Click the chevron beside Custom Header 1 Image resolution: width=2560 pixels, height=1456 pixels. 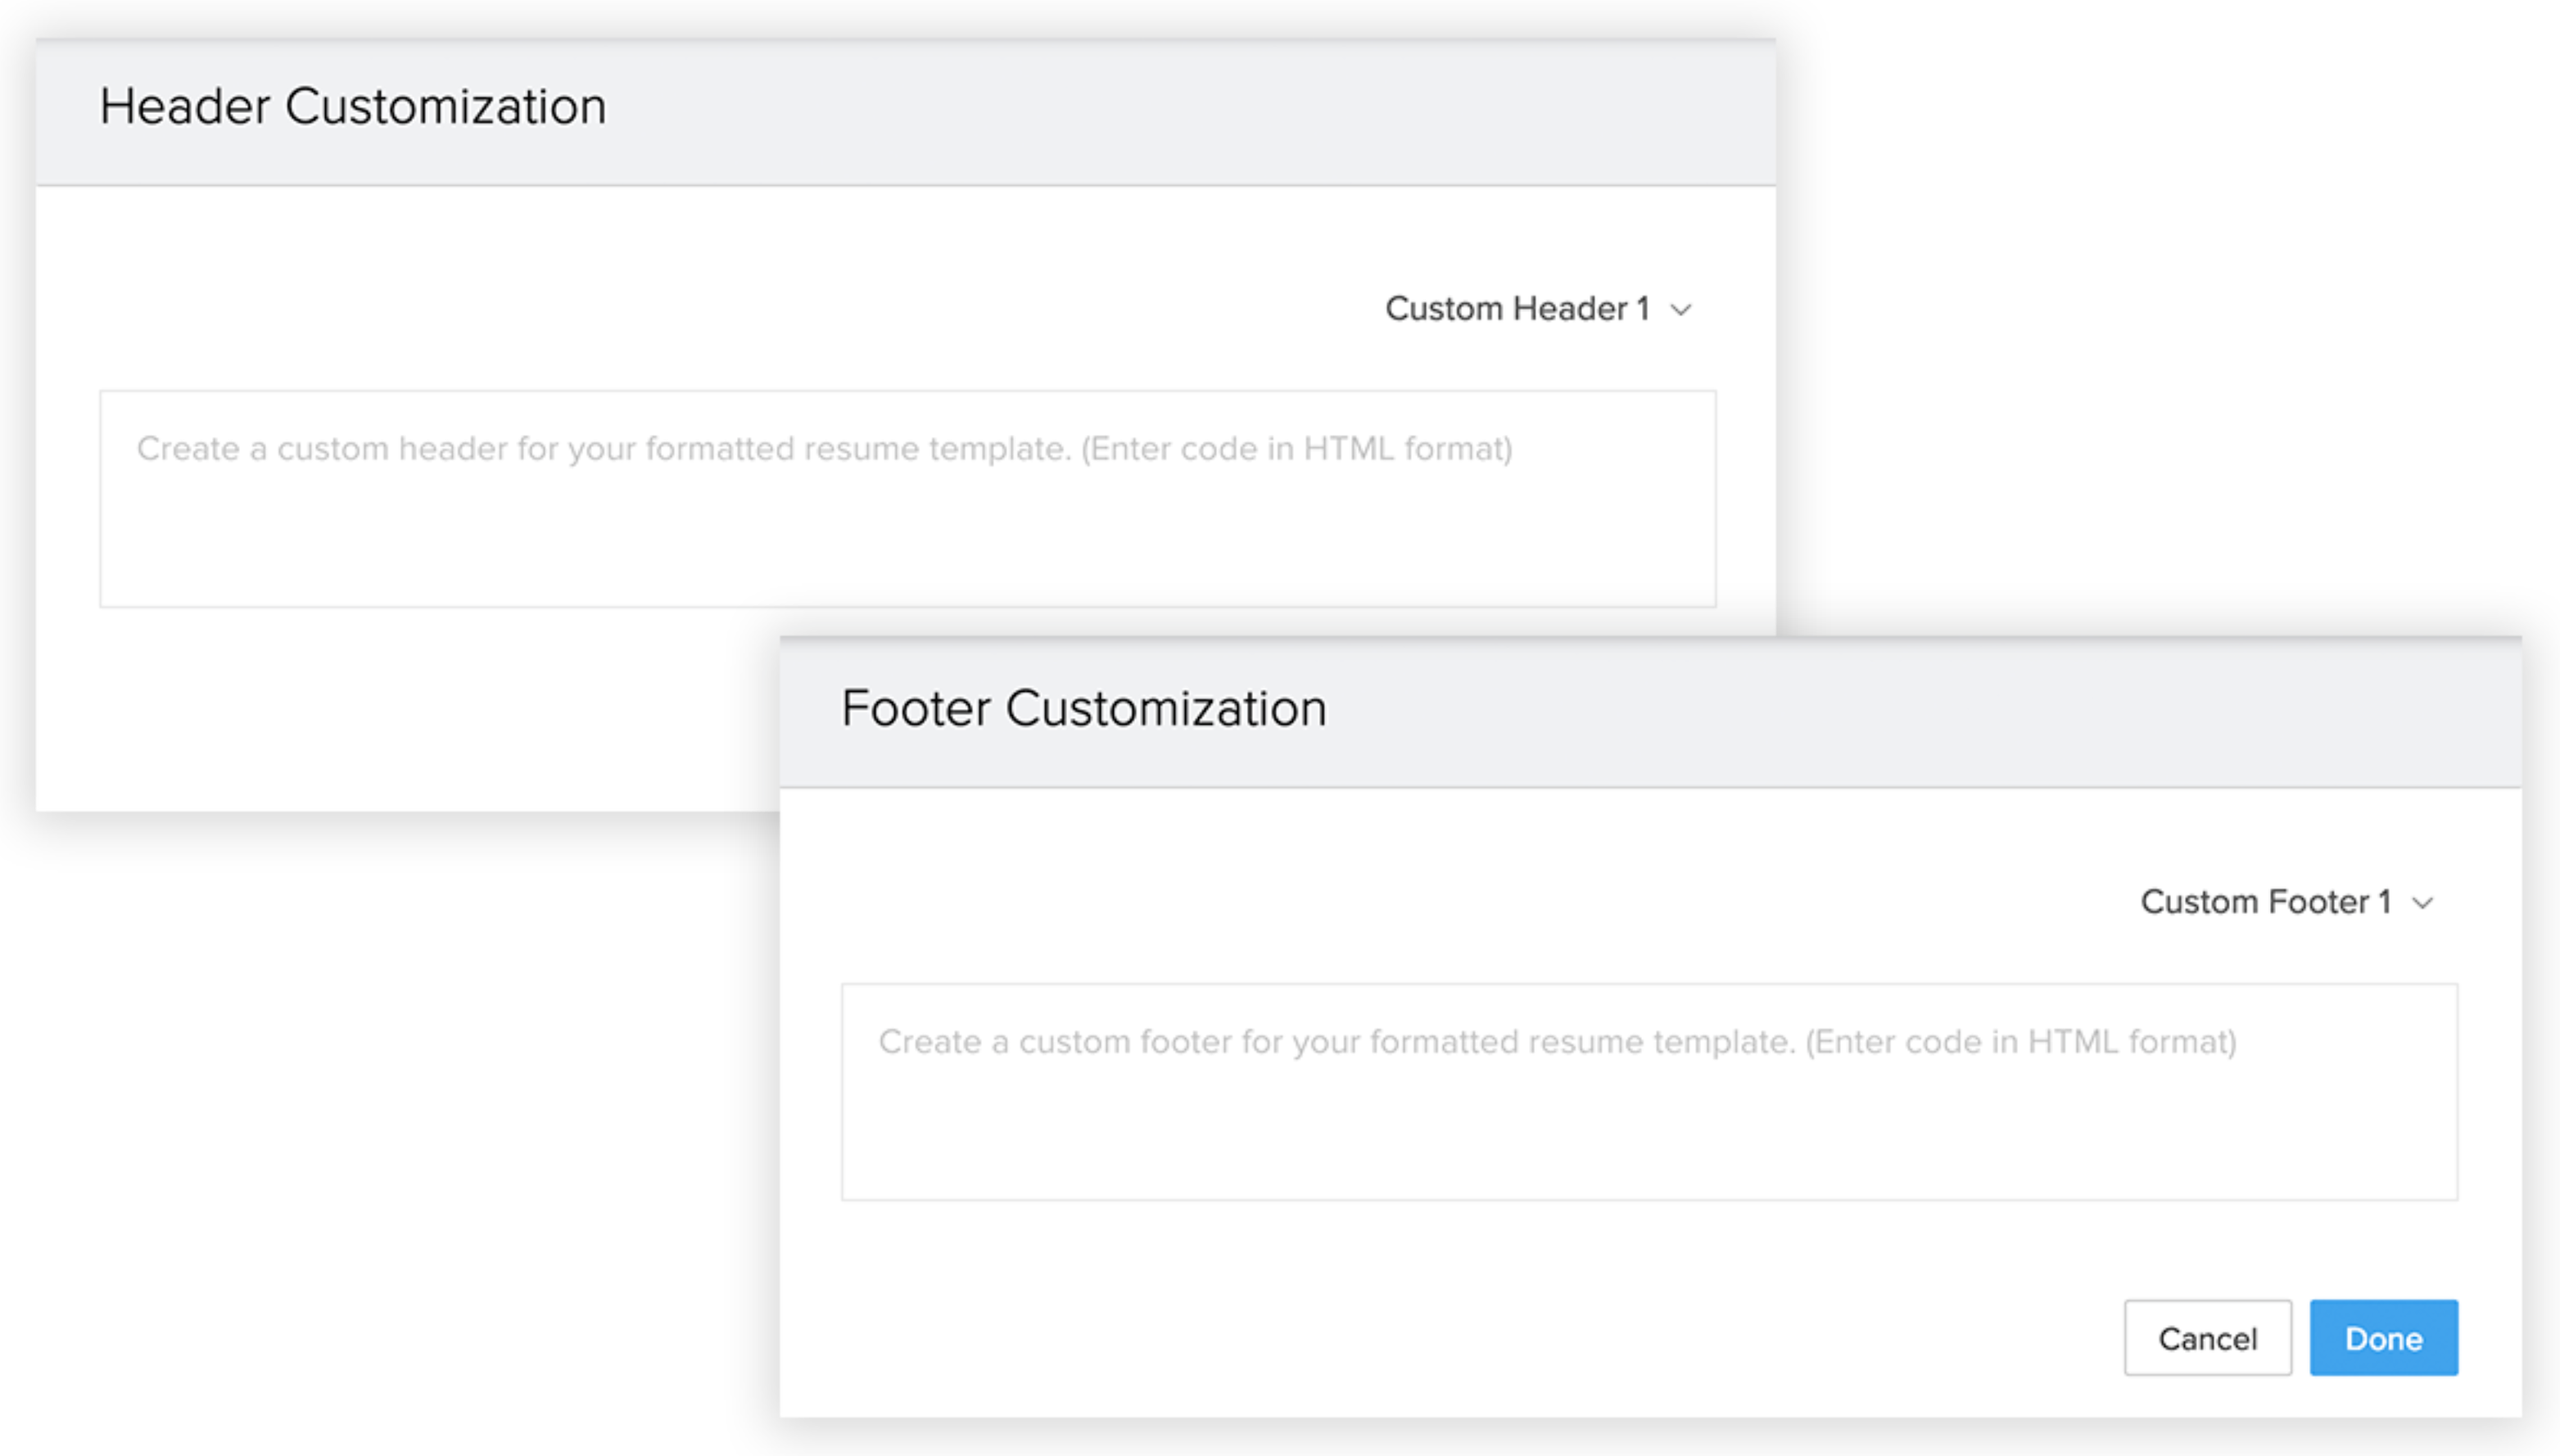tap(1681, 310)
